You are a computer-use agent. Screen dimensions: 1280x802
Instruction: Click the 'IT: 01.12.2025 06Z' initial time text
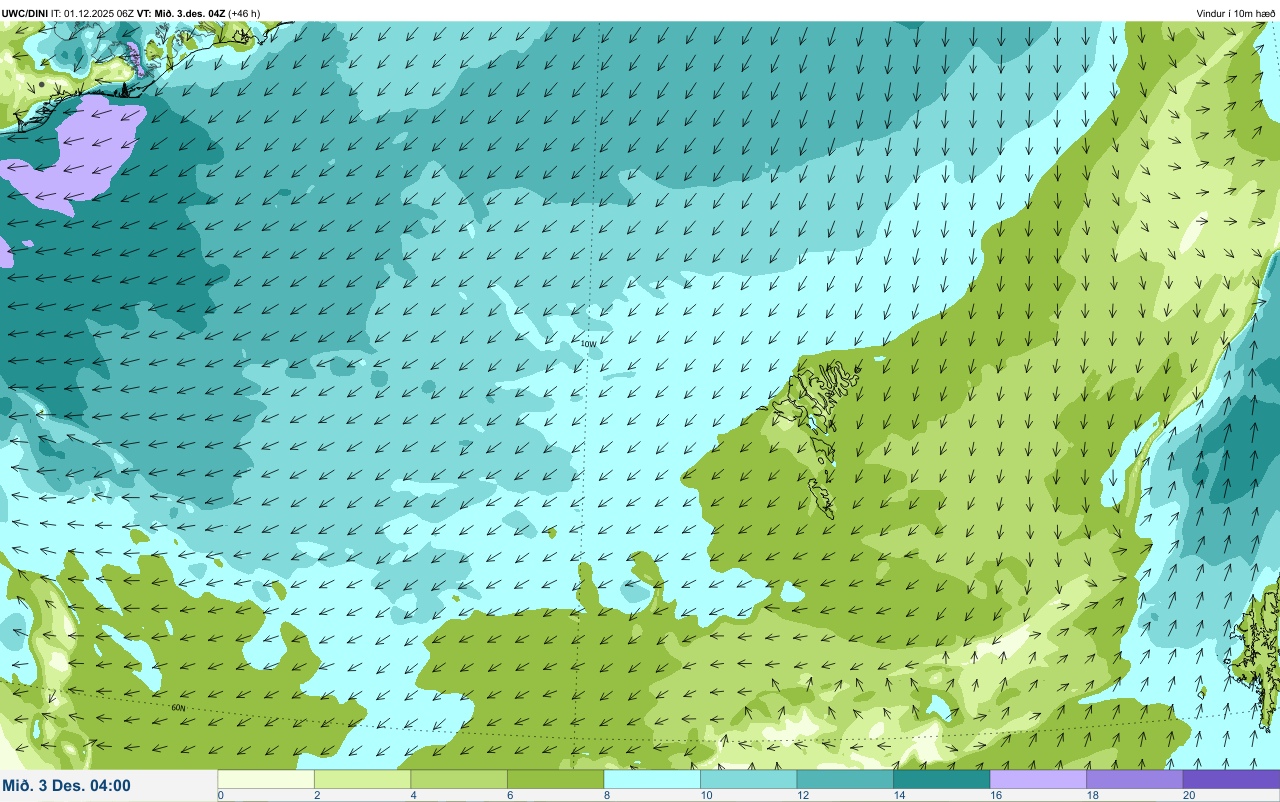click(x=93, y=13)
